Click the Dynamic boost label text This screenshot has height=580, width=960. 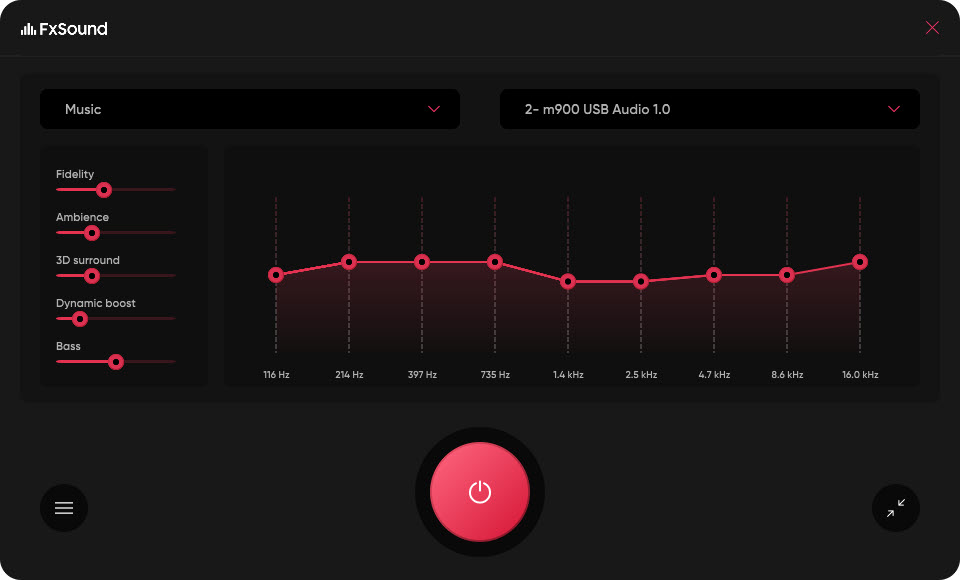96,303
